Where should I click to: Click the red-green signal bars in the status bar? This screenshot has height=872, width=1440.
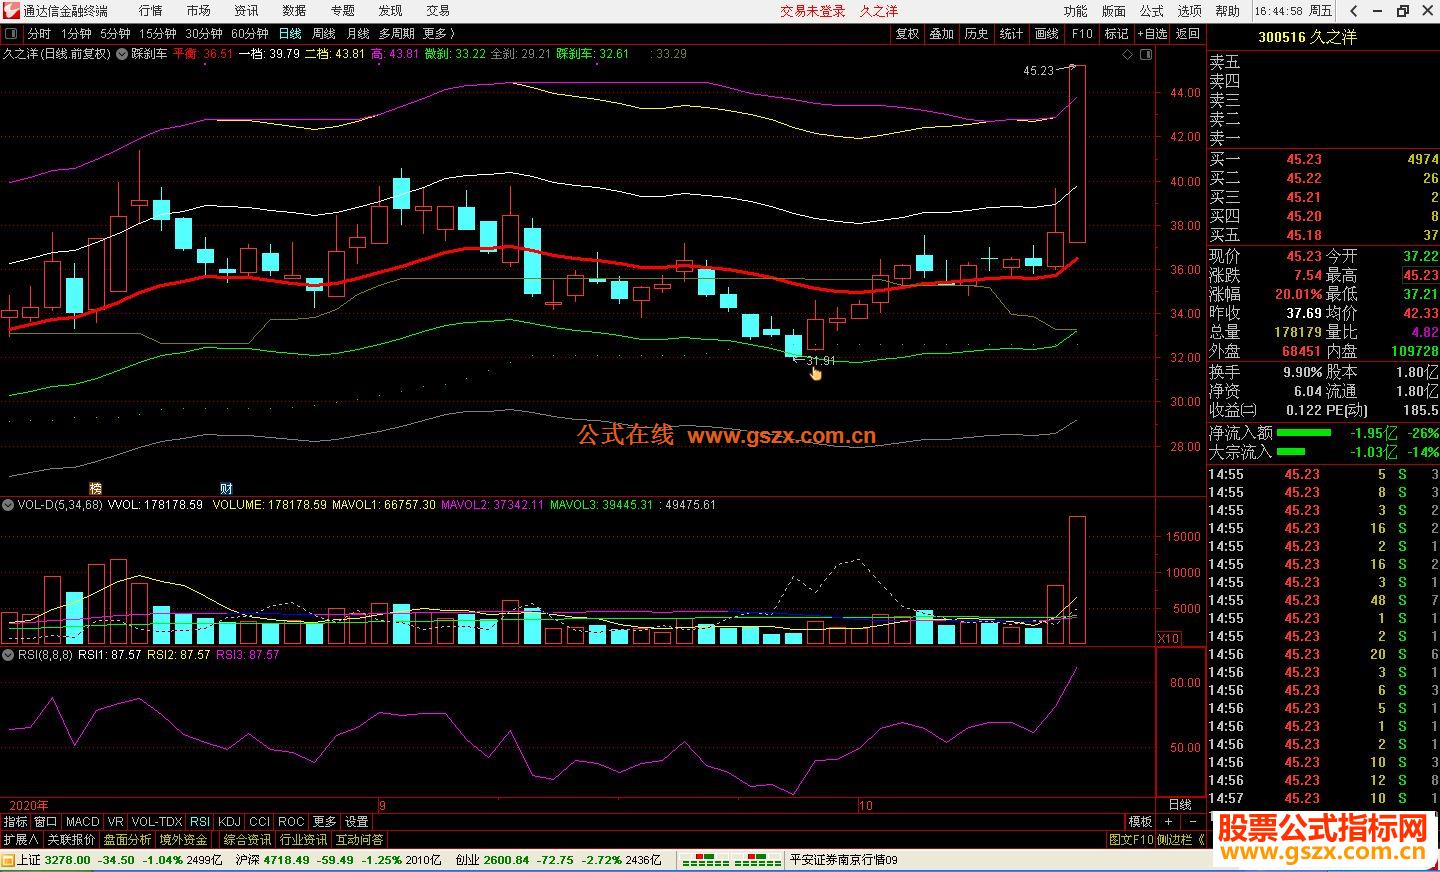[x=731, y=860]
